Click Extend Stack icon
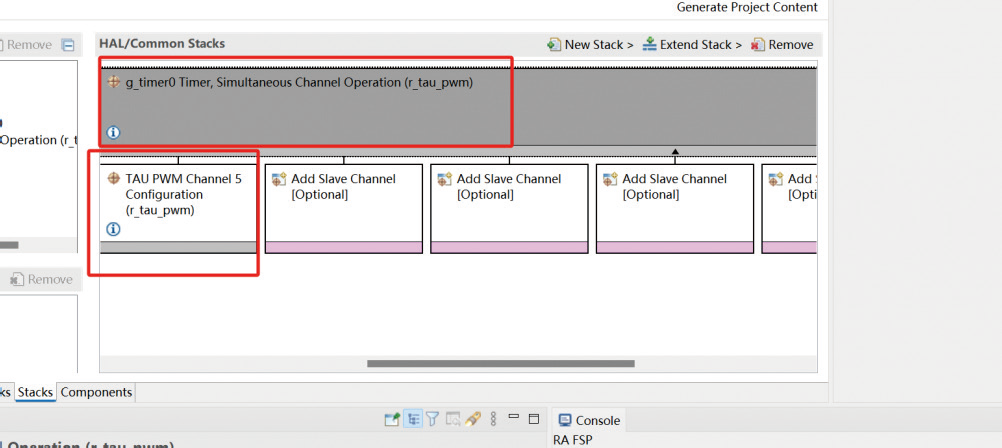This screenshot has width=1002, height=448. [649, 44]
